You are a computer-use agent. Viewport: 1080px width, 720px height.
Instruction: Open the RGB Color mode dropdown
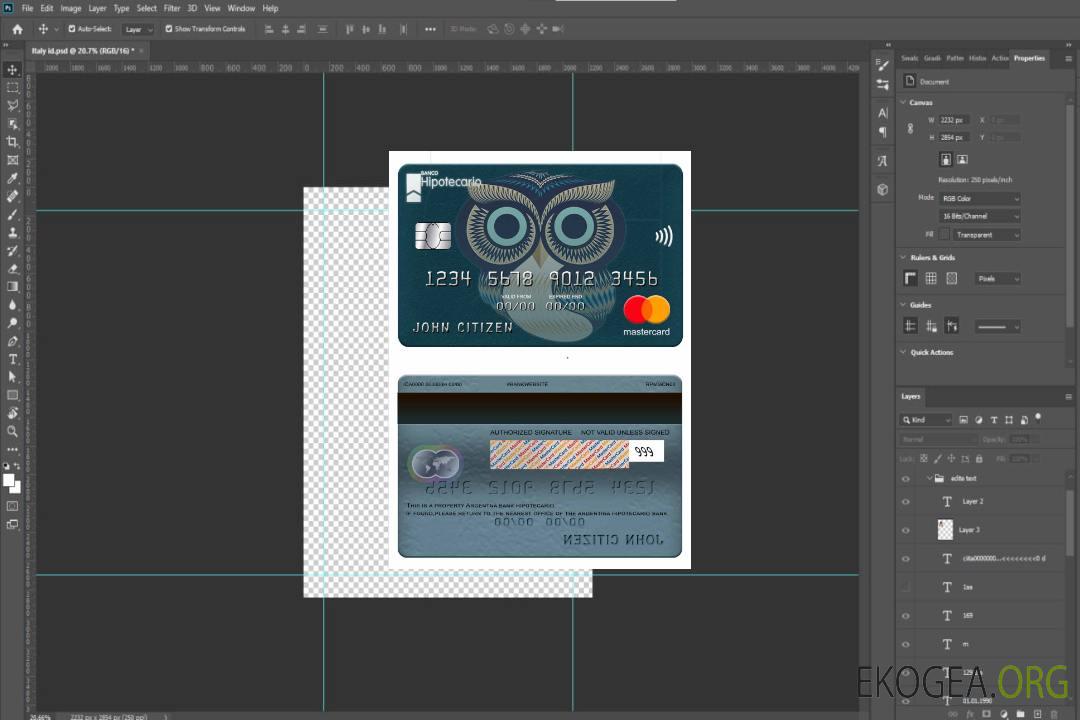[979, 198]
